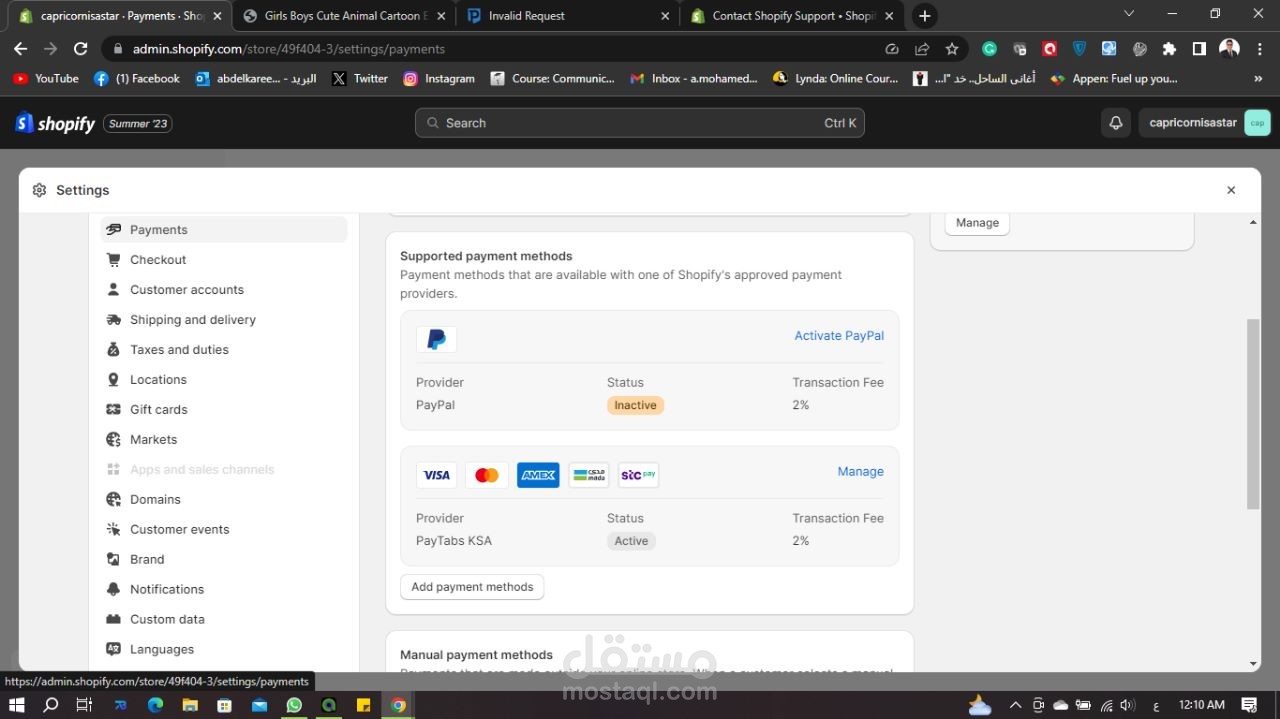Click the American Express icon
Image resolution: width=1280 pixels, height=719 pixels.
[538, 475]
